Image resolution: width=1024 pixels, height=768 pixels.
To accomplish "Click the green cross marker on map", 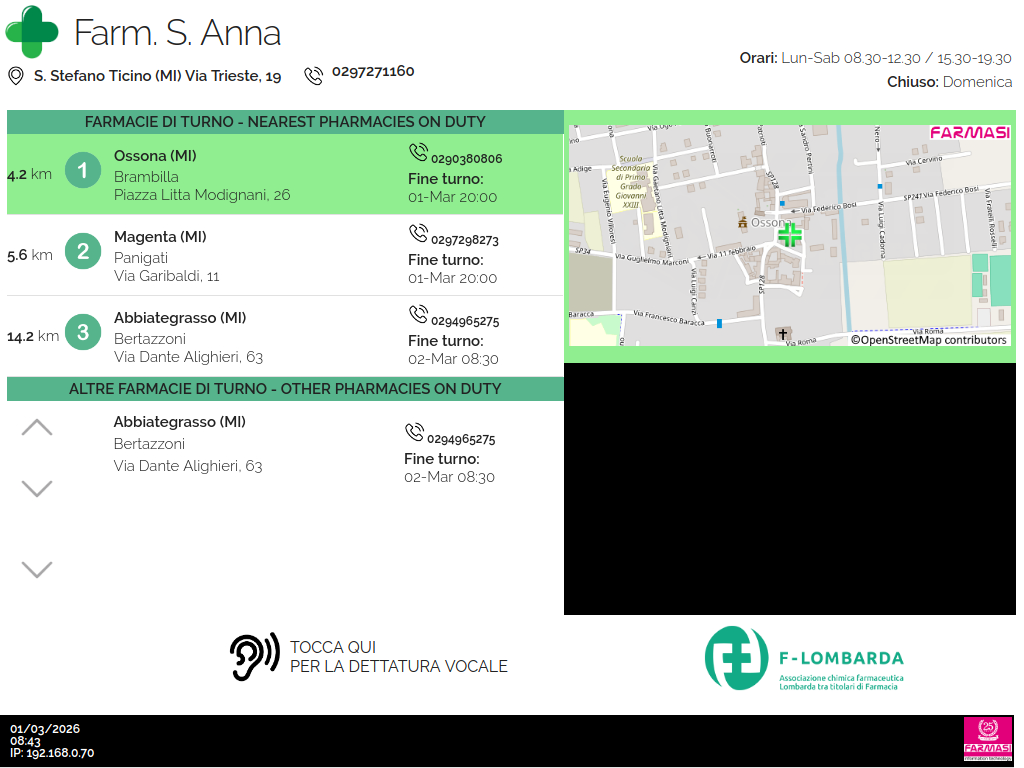I will coord(790,235).
